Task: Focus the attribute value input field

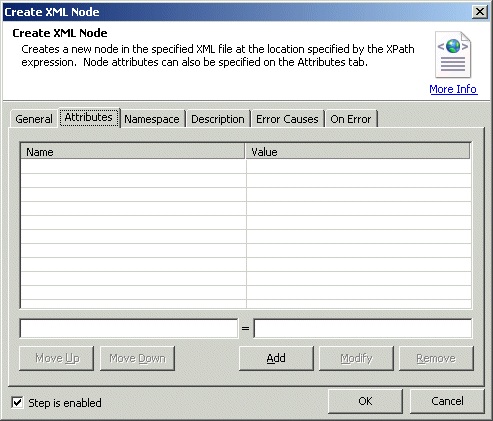Action: [363, 328]
